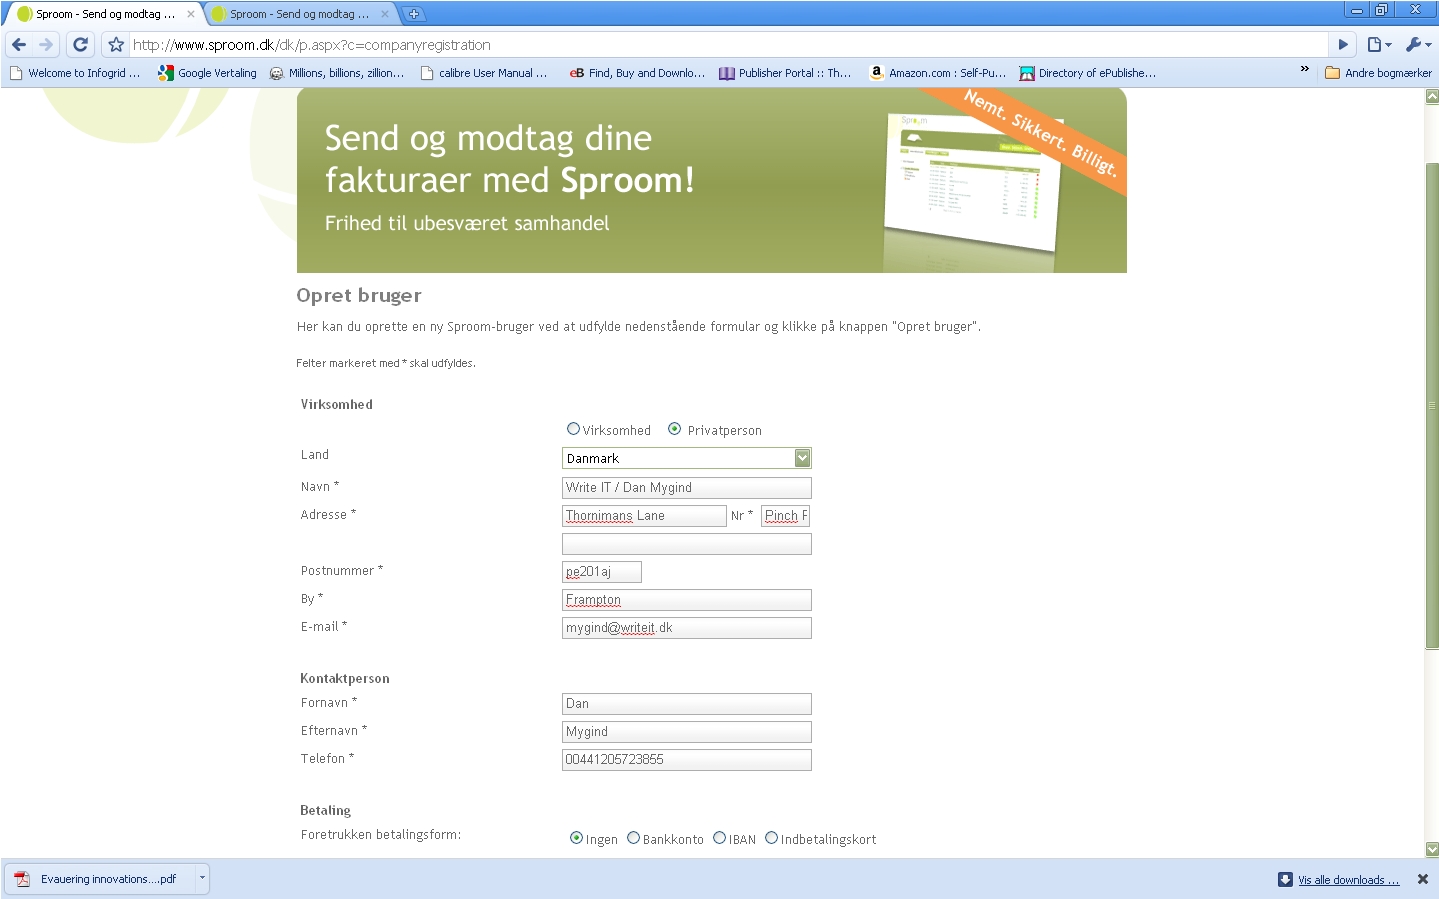Open the Land dropdown showing Danmark

pyautogui.click(x=802, y=458)
